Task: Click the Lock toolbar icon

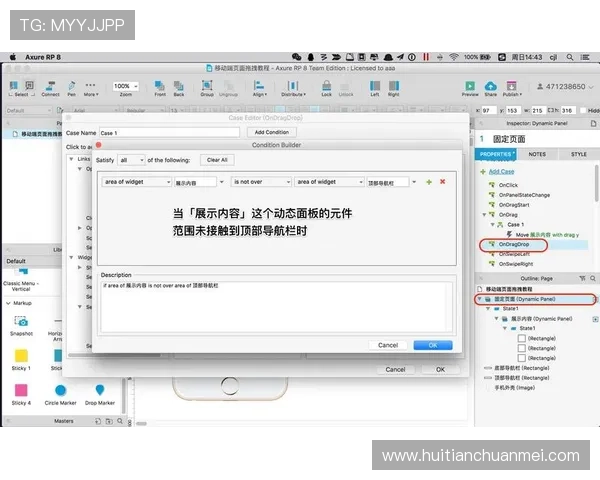Action: tap(326, 88)
